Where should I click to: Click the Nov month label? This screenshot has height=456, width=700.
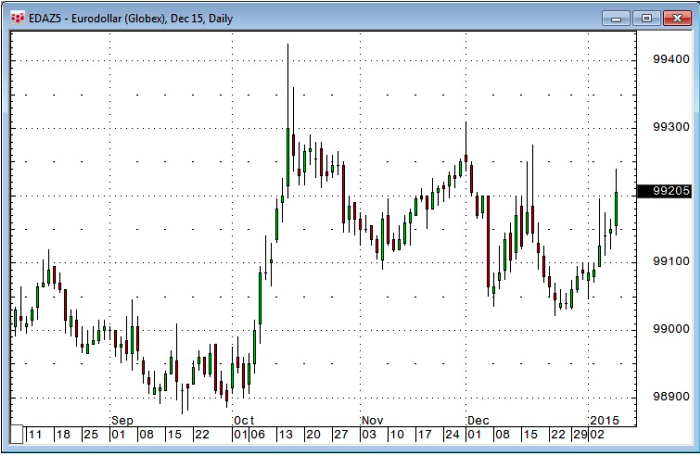(x=373, y=420)
